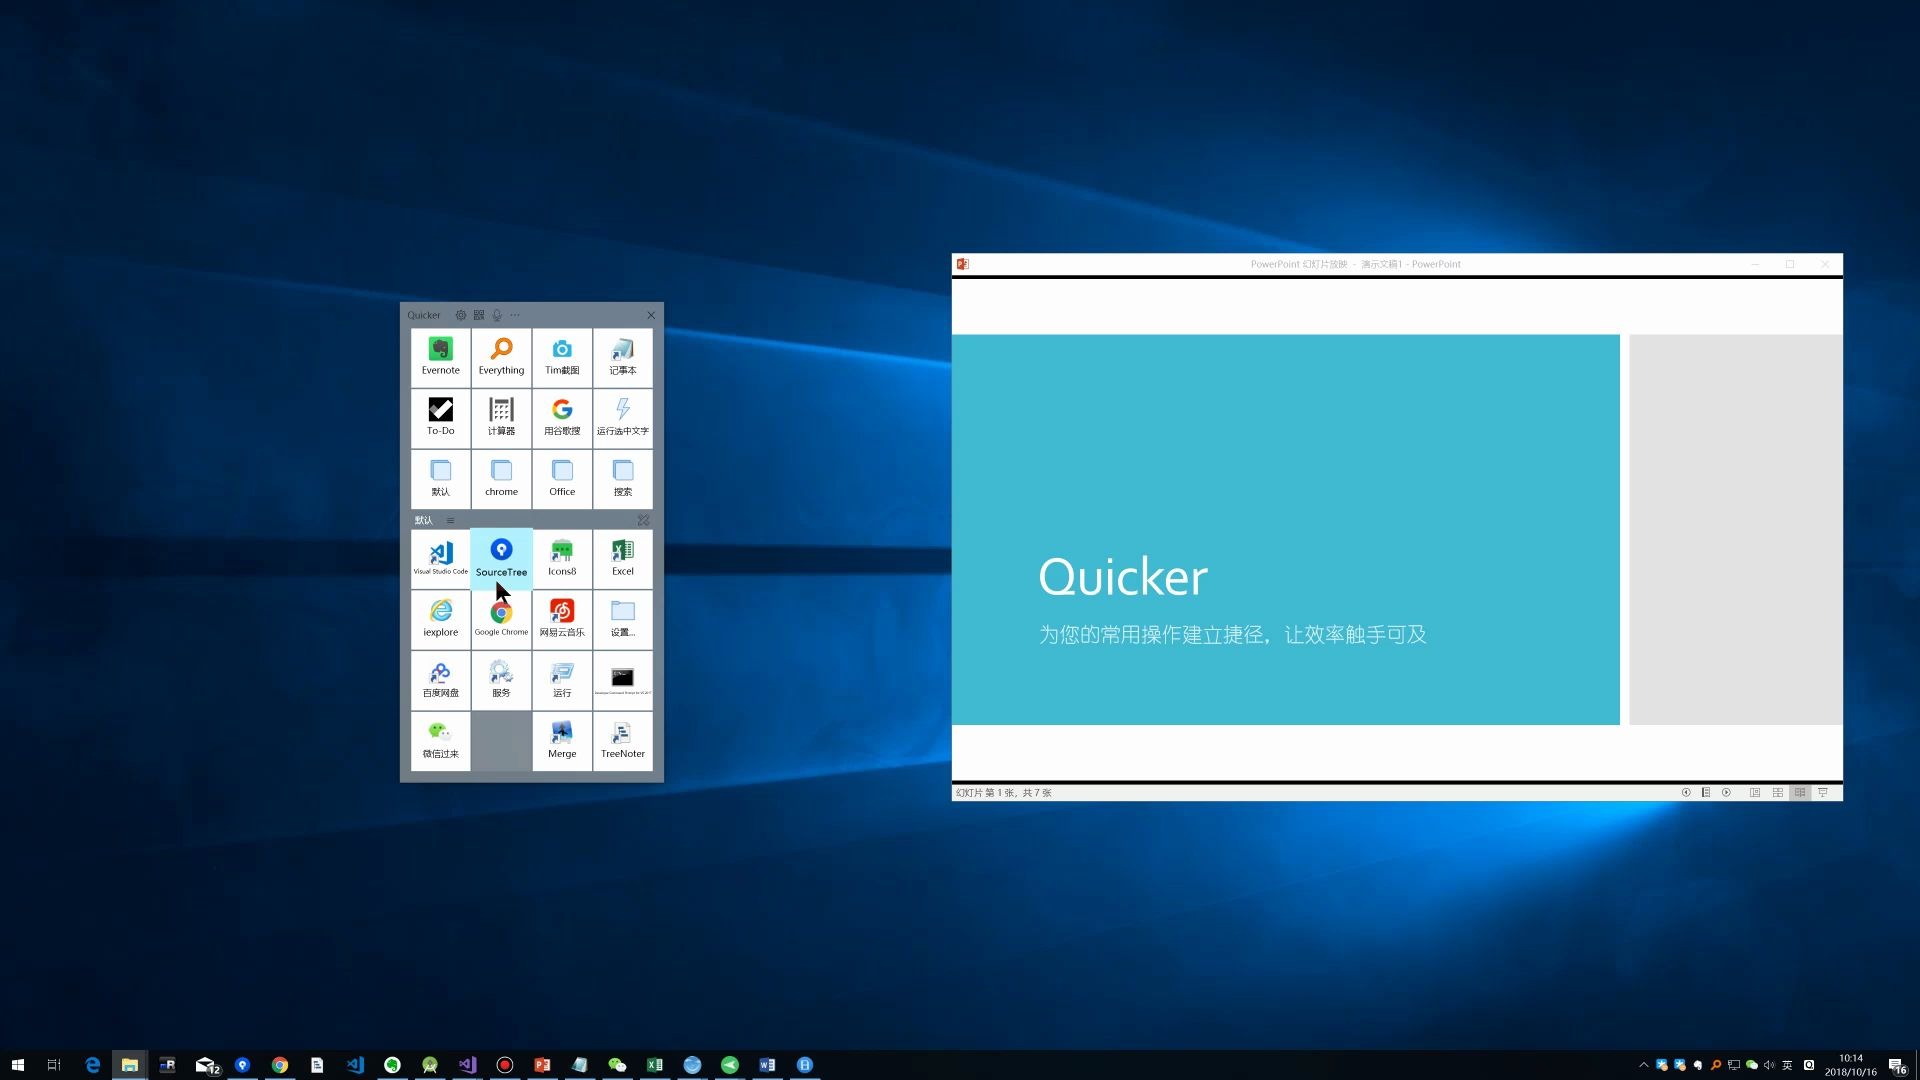Viewport: 1920px width, 1080px height.
Task: Click the Tim截图 camera icon
Action: [x=562, y=349]
